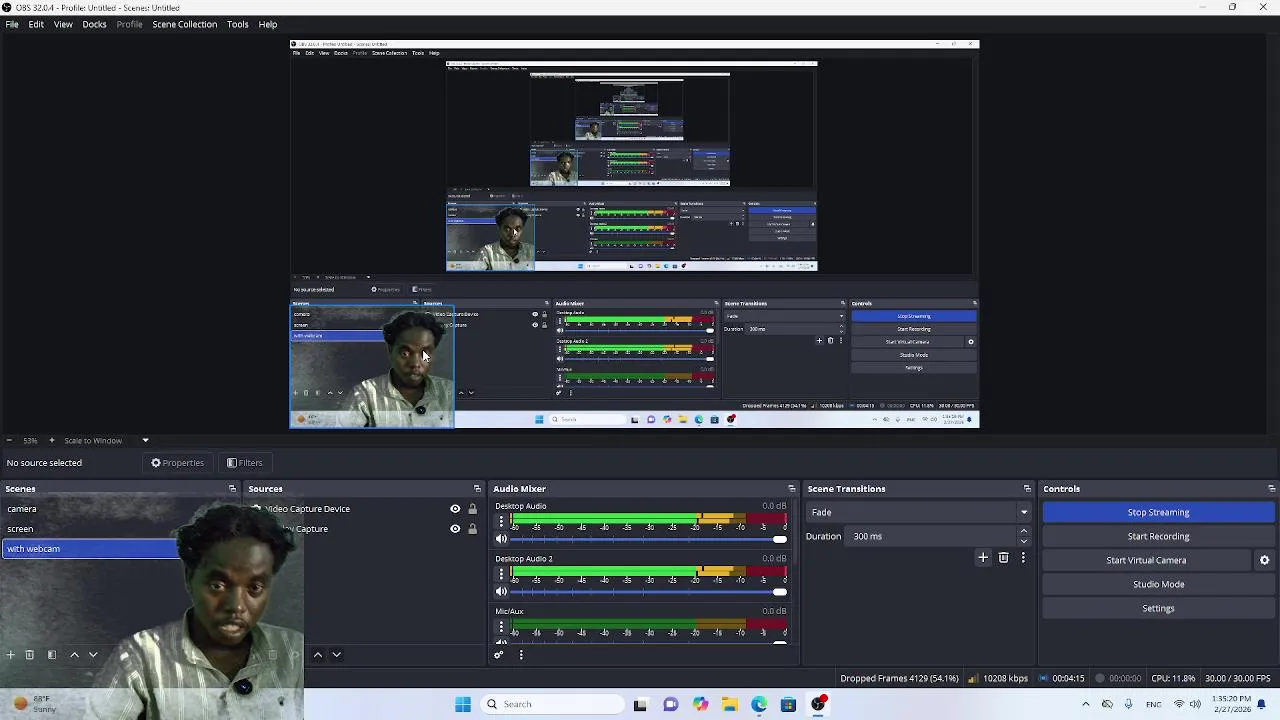Open transition properties dots menu
1280x720 pixels.
point(1022,558)
